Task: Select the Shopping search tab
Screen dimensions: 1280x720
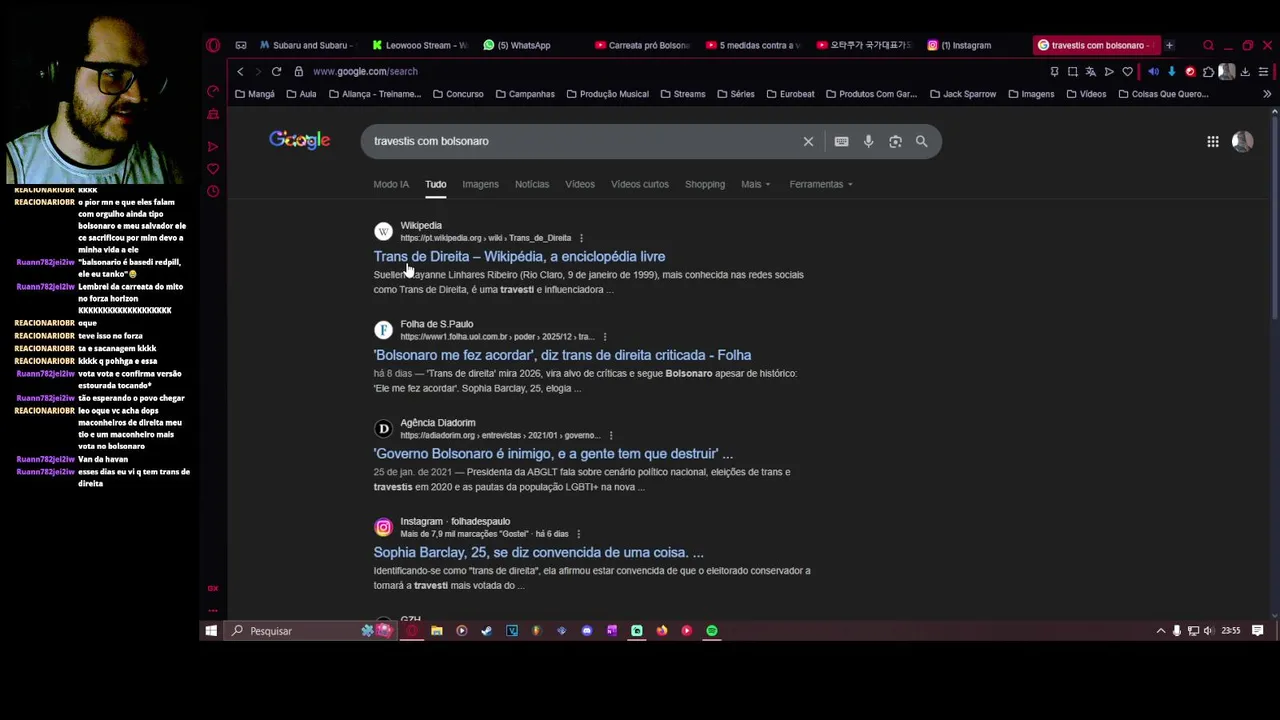Action: [705, 184]
